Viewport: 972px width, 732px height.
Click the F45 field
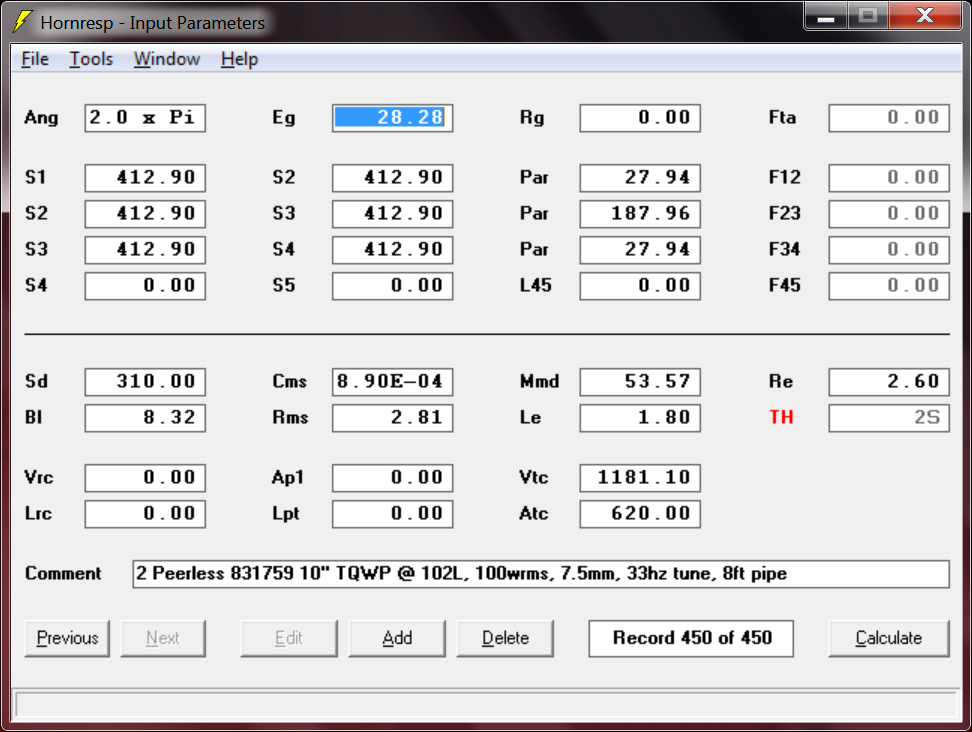889,286
